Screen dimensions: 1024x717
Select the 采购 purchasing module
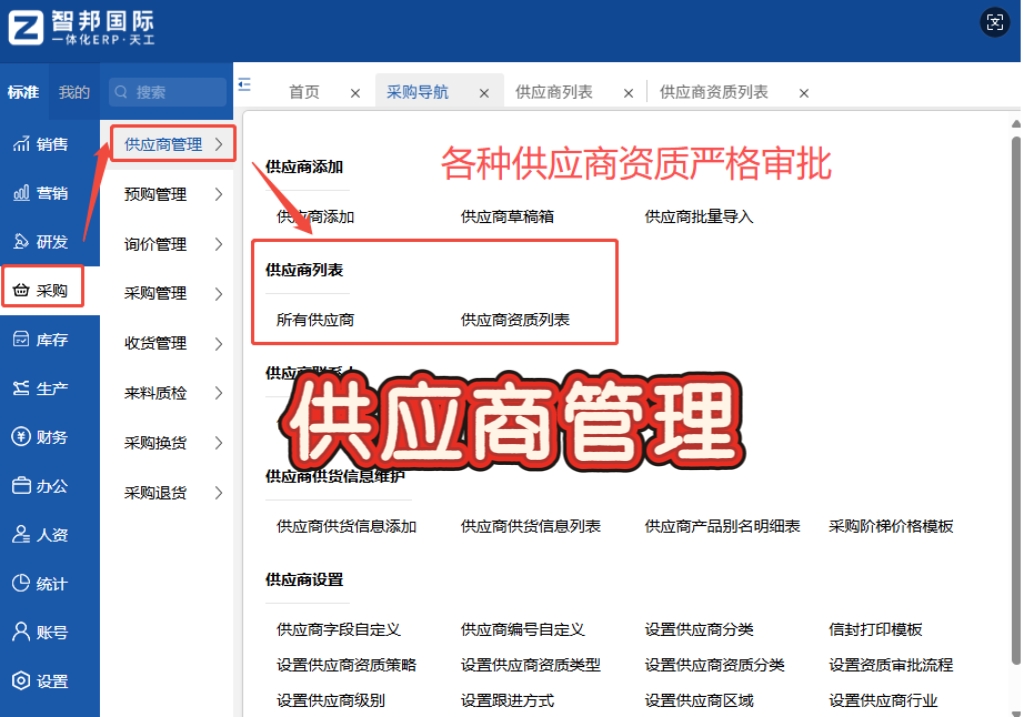tap(40, 291)
